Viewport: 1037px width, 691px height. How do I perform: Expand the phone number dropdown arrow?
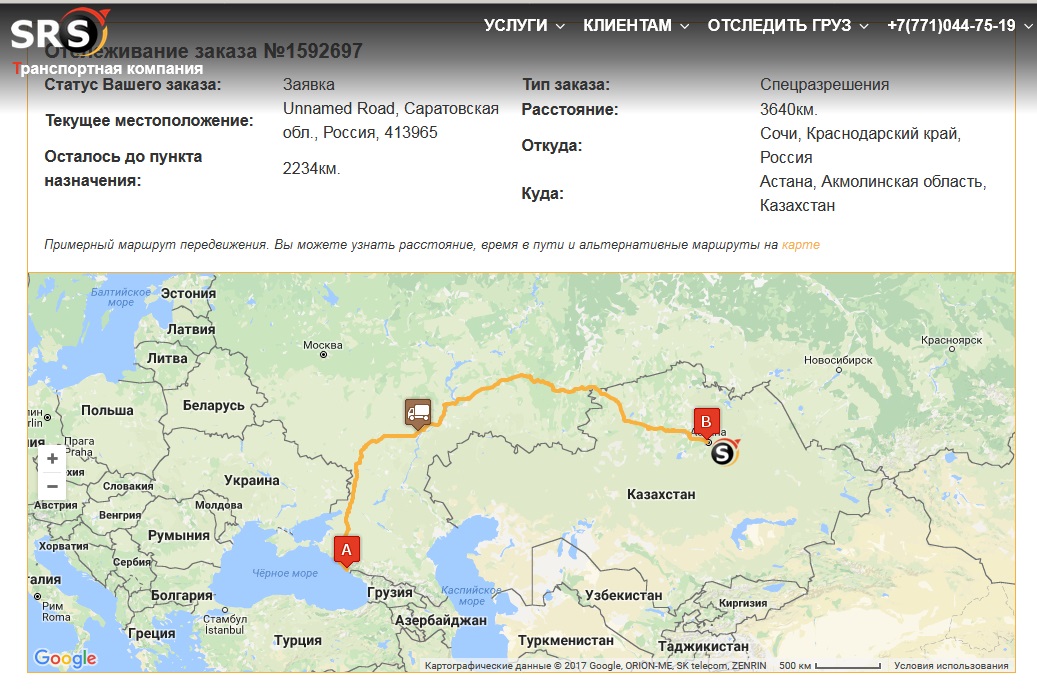click(1028, 26)
